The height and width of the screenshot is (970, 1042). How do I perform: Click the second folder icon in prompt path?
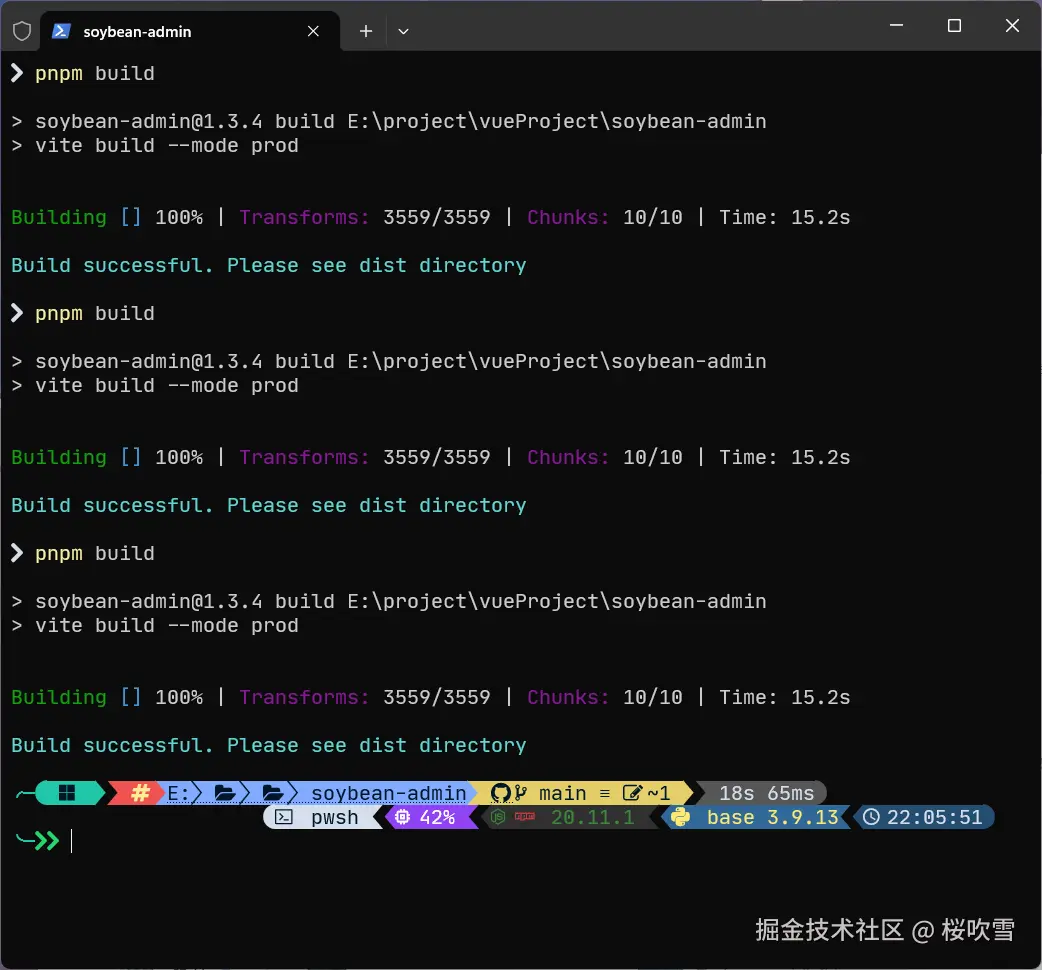pos(273,793)
